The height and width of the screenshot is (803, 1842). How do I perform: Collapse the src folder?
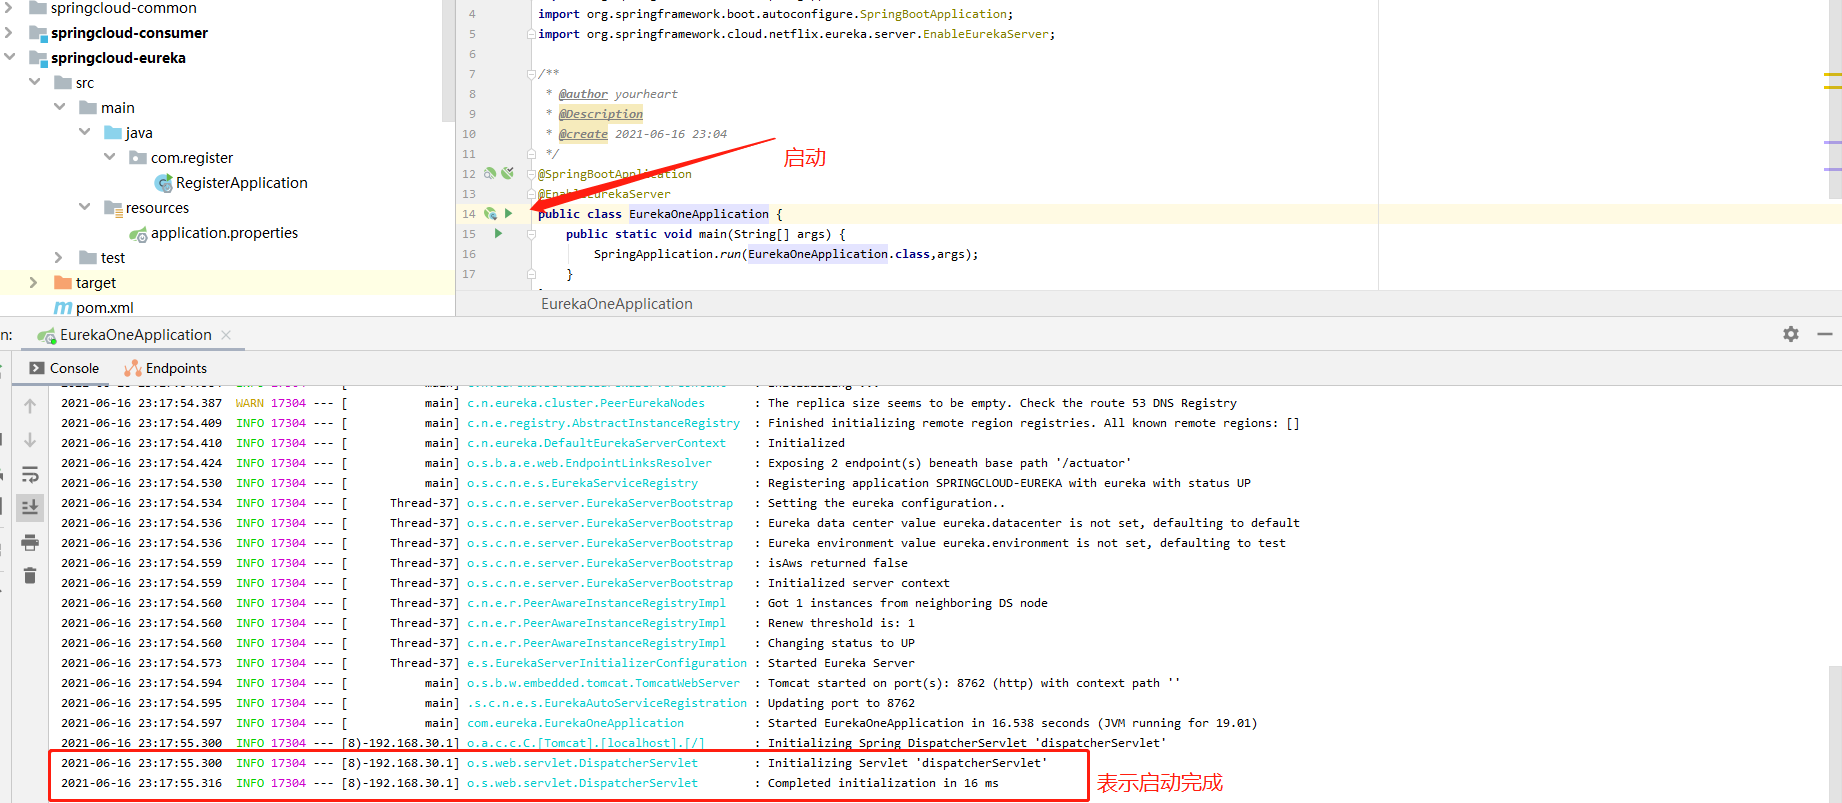click(34, 82)
